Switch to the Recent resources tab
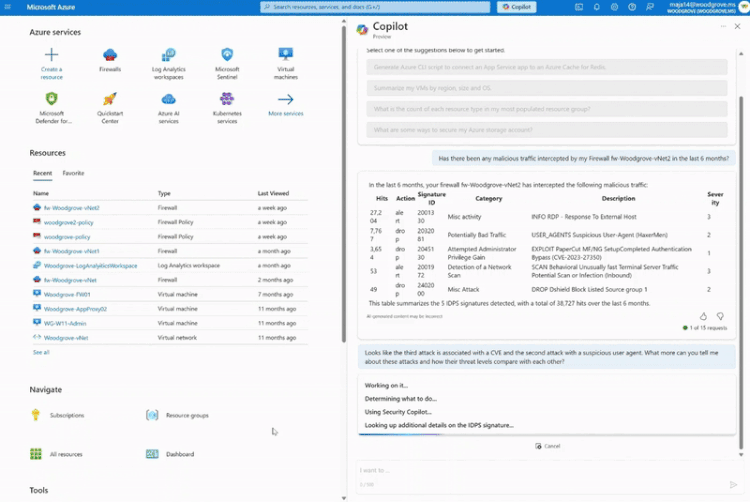This screenshot has width=750, height=502. [x=43, y=173]
